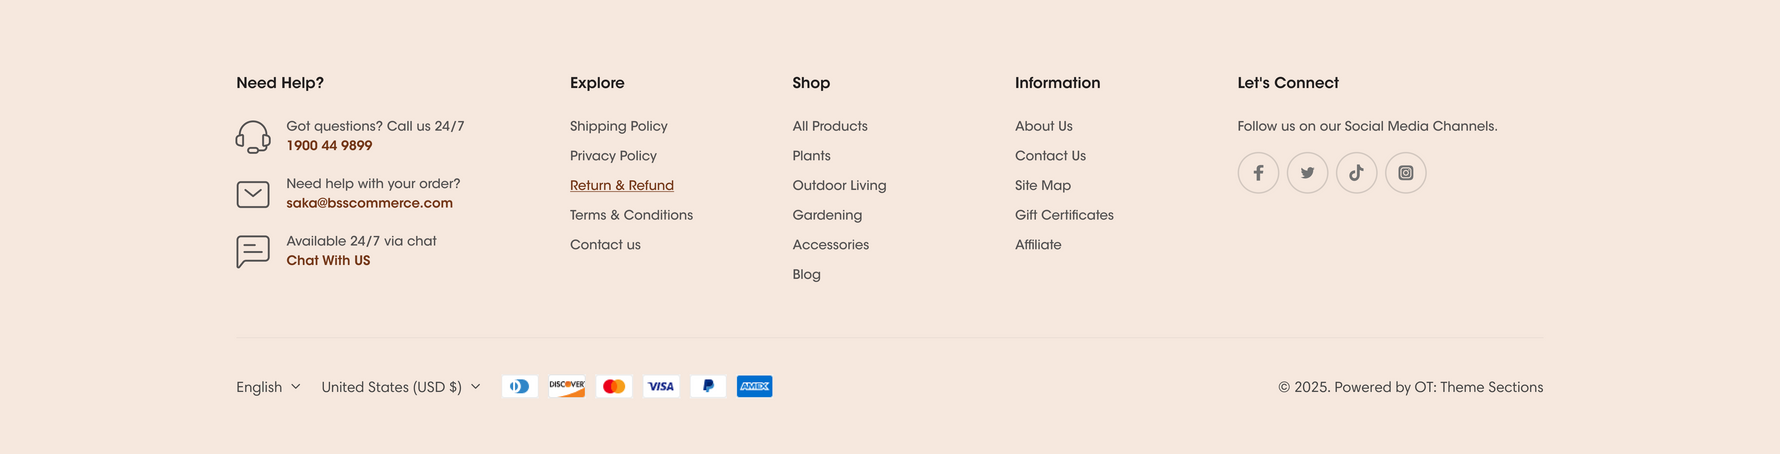1780x454 pixels.
Task: Click the PayPal payment icon
Action: [x=708, y=386]
